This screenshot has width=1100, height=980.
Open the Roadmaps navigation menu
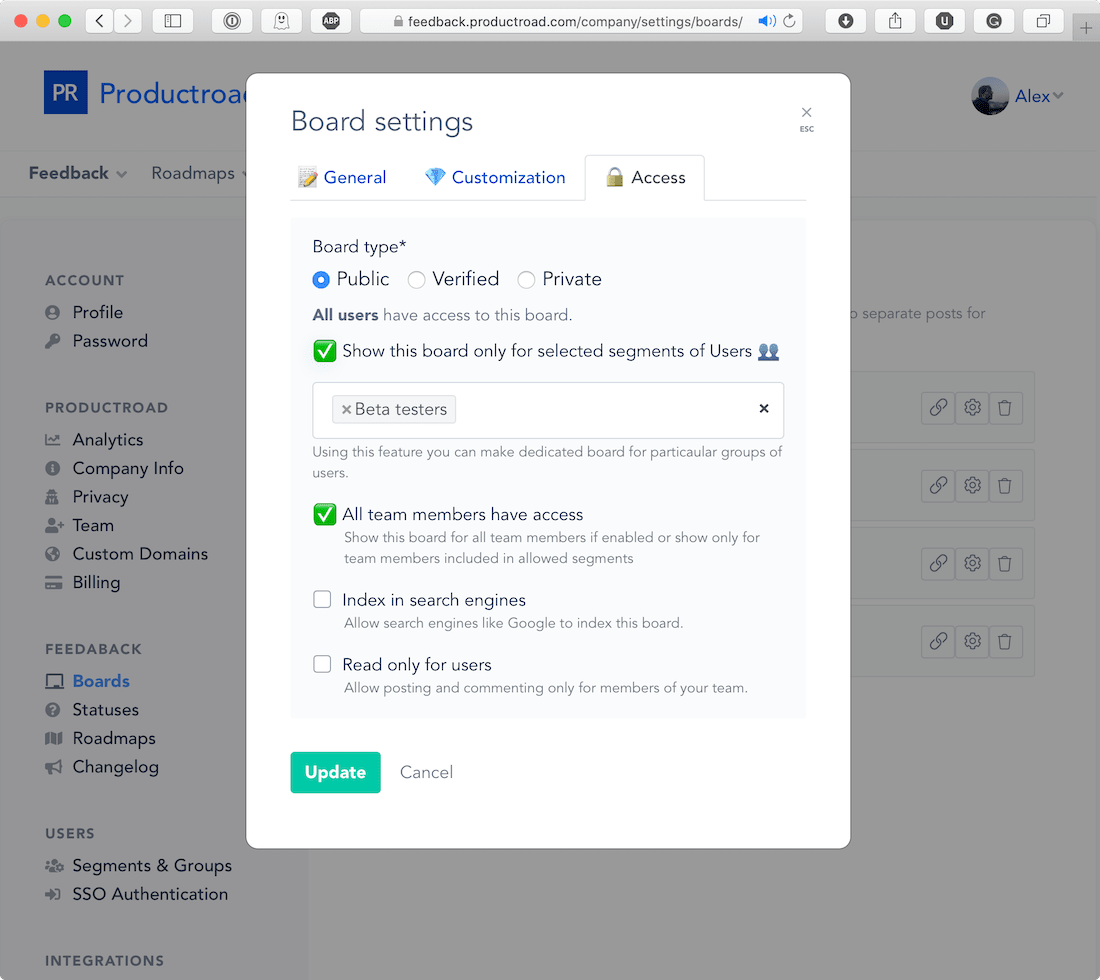tap(198, 173)
